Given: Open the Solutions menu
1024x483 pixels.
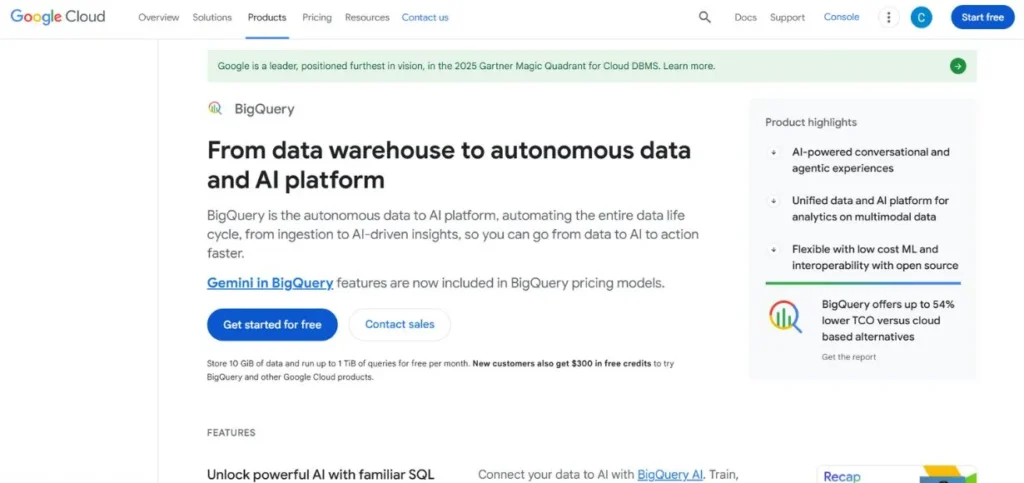Looking at the screenshot, I should [213, 17].
